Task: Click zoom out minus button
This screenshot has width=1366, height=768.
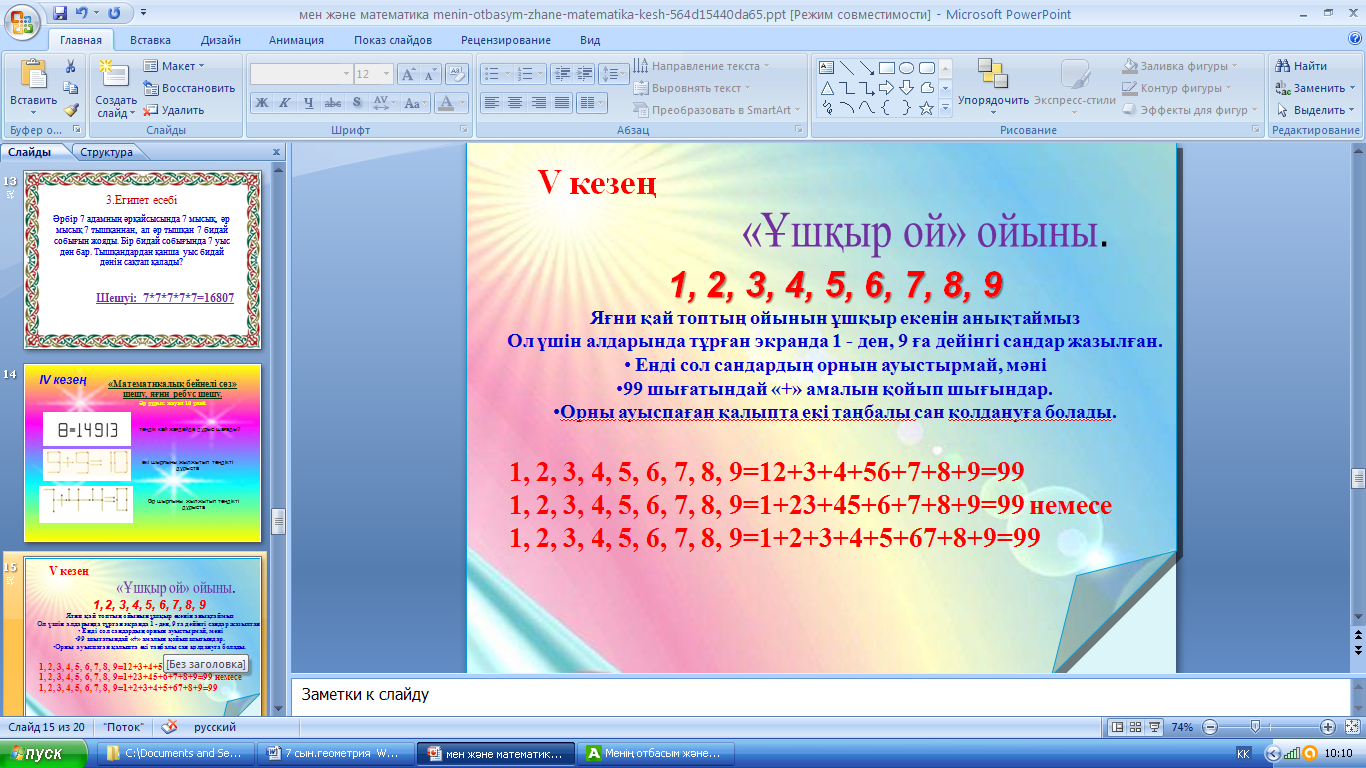Action: [x=1211, y=727]
